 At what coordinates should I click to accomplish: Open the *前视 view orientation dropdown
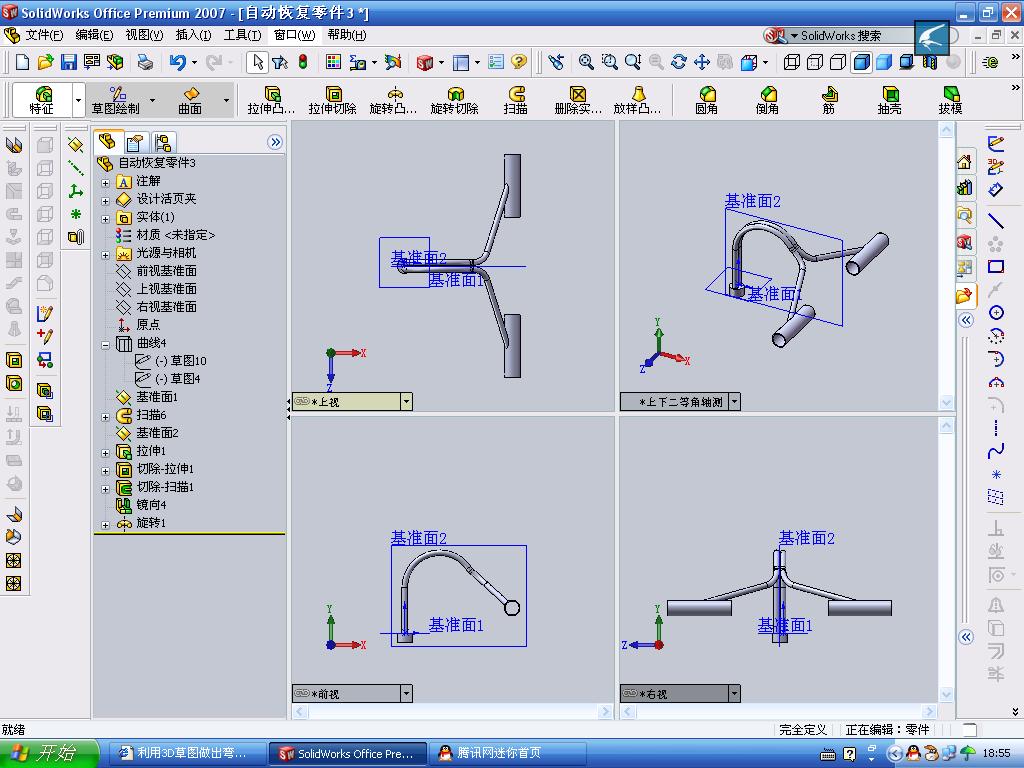tap(406, 694)
